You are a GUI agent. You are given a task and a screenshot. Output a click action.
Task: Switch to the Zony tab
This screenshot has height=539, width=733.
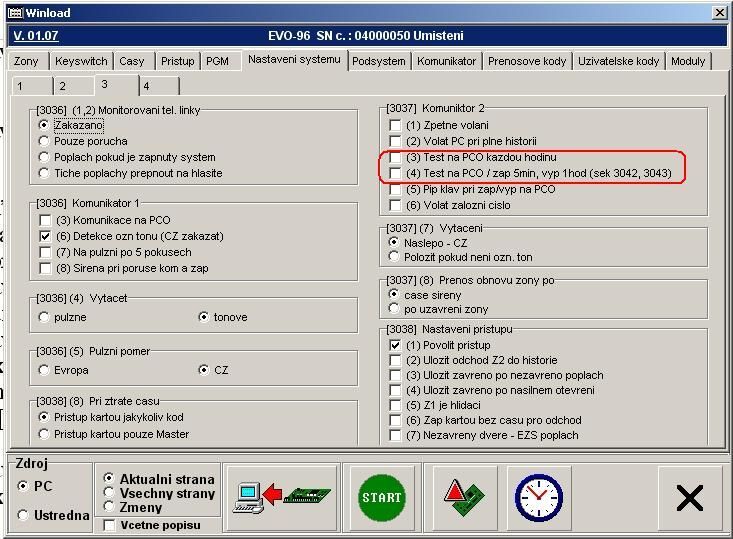pos(27,61)
